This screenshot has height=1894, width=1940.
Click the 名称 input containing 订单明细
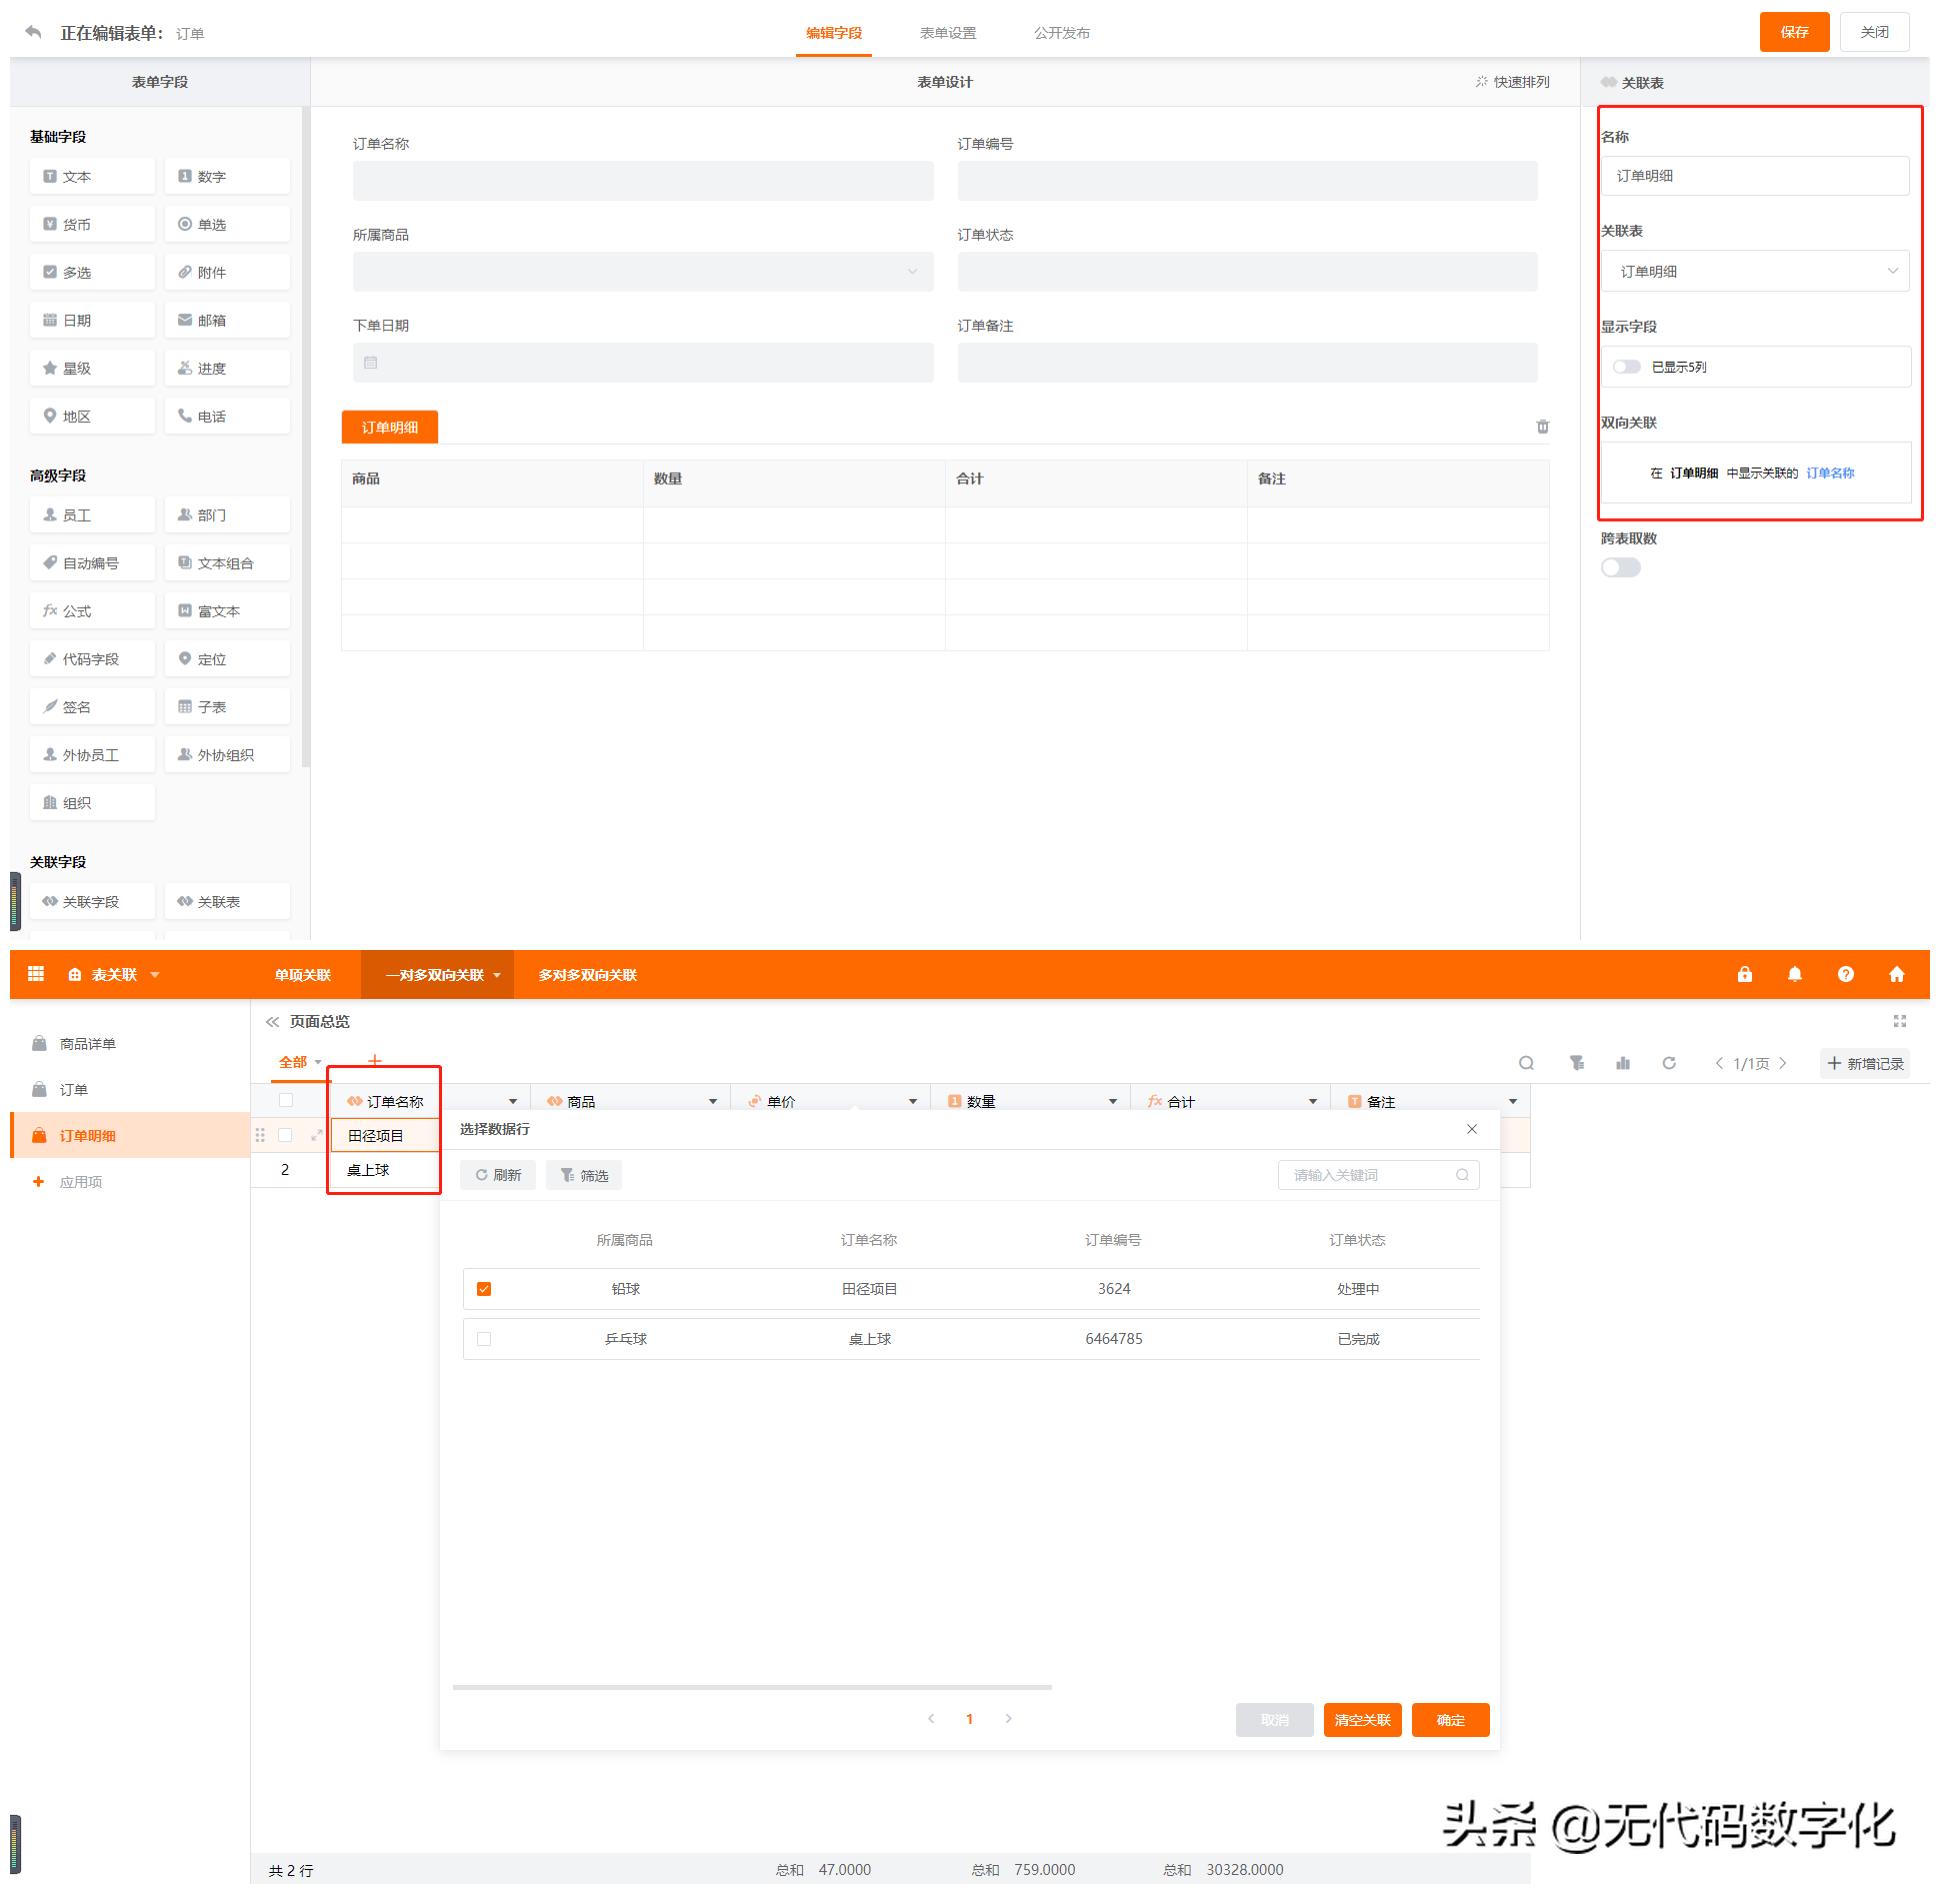[1755, 175]
